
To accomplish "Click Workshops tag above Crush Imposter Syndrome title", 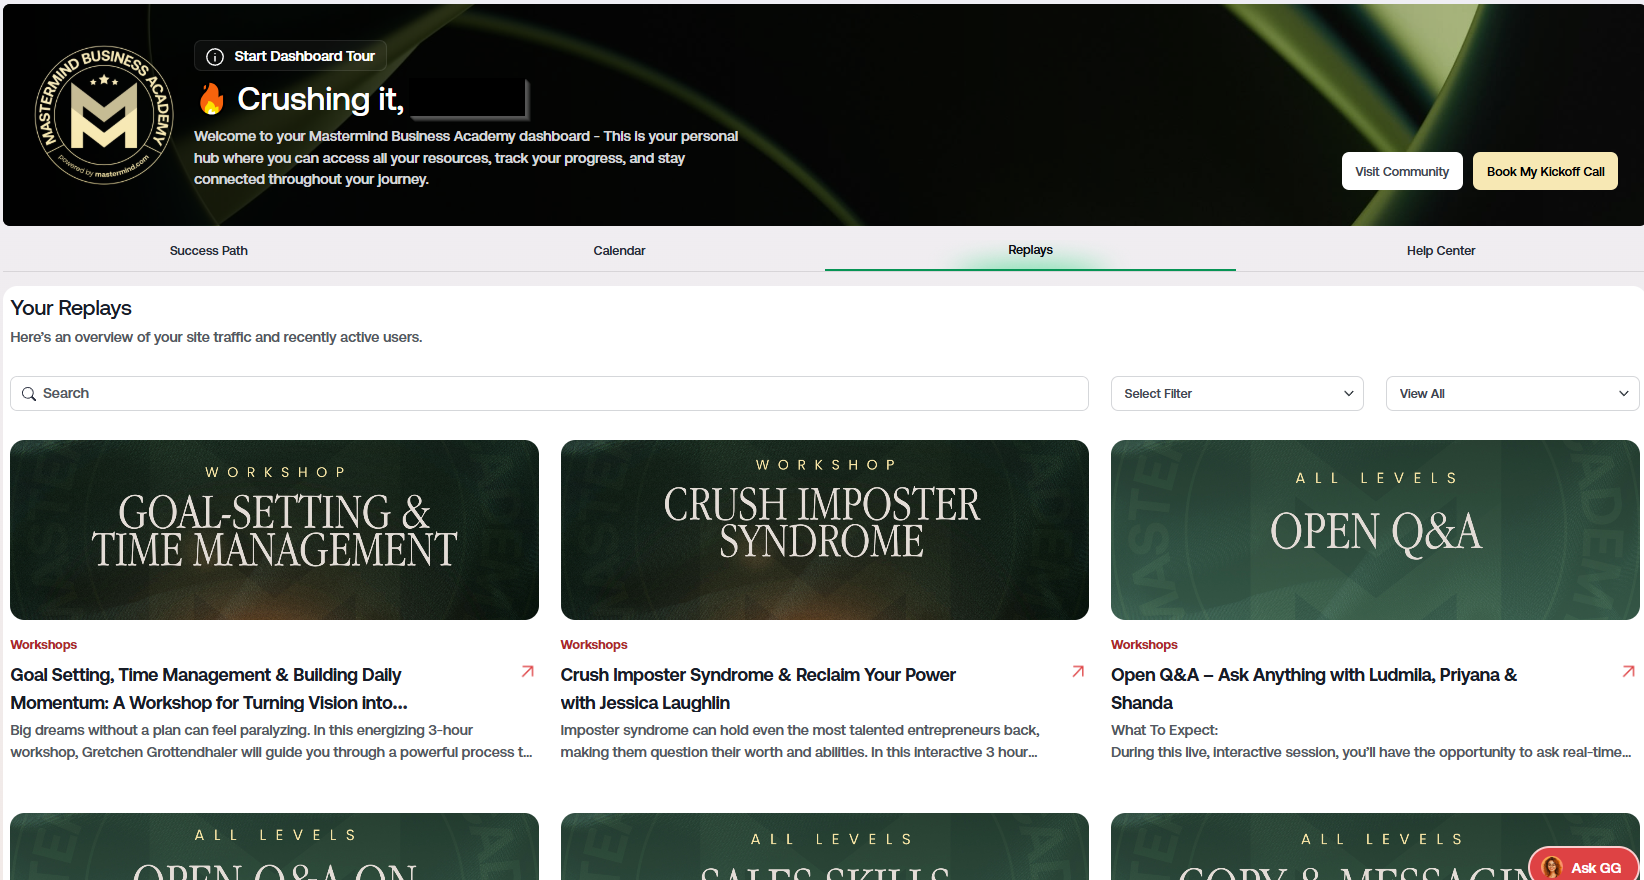I will 594,645.
